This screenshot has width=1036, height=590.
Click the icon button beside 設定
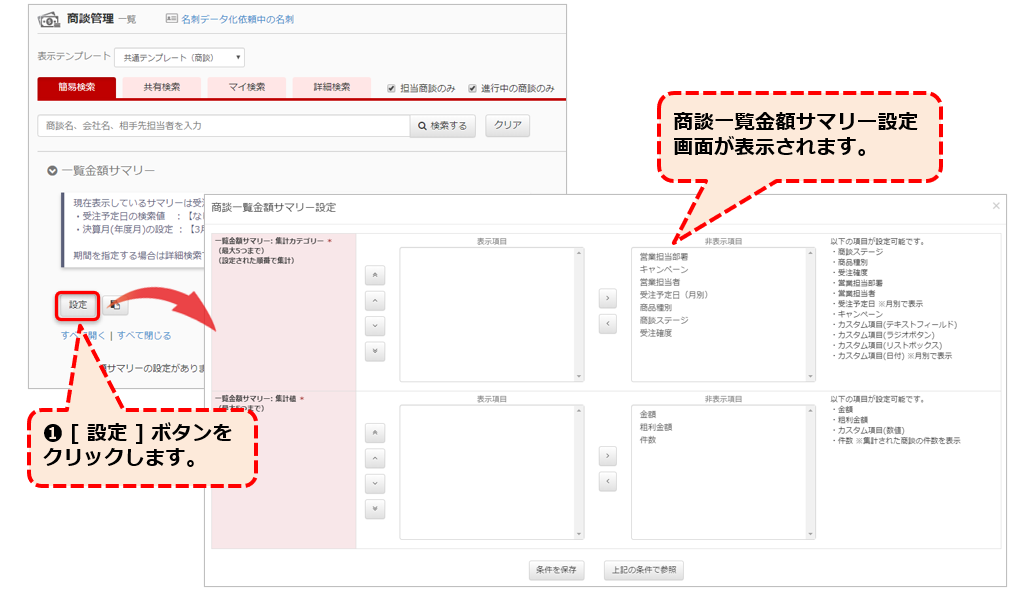pos(115,305)
